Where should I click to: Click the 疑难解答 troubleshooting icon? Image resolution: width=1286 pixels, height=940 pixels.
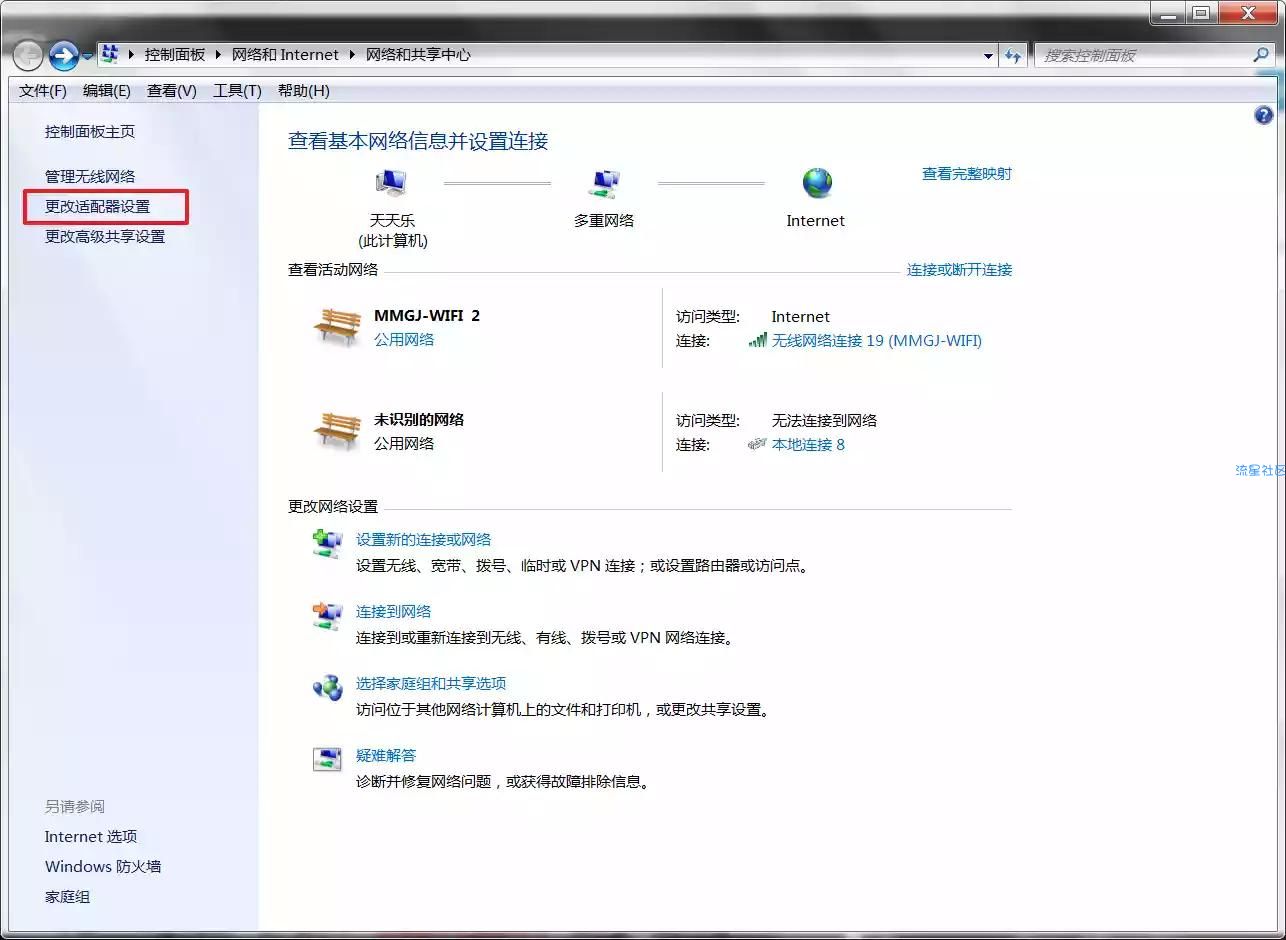pos(327,760)
